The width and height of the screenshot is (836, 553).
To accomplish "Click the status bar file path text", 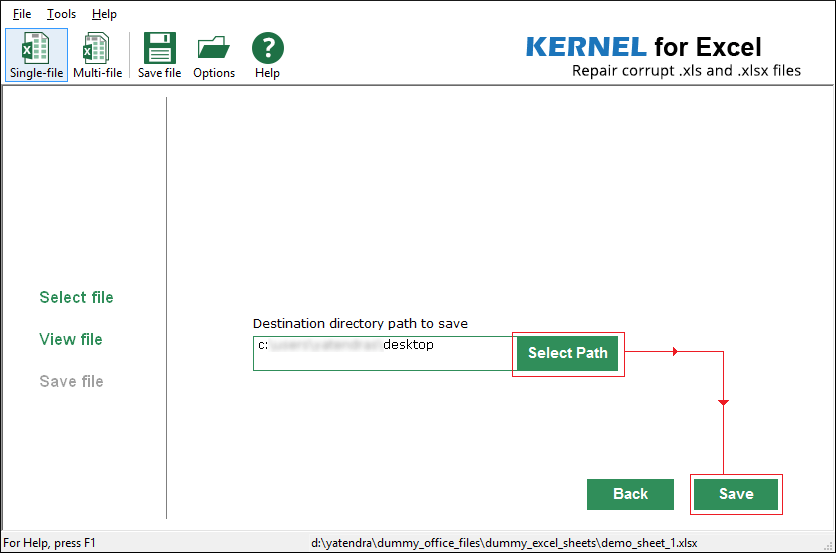I will (x=504, y=543).
